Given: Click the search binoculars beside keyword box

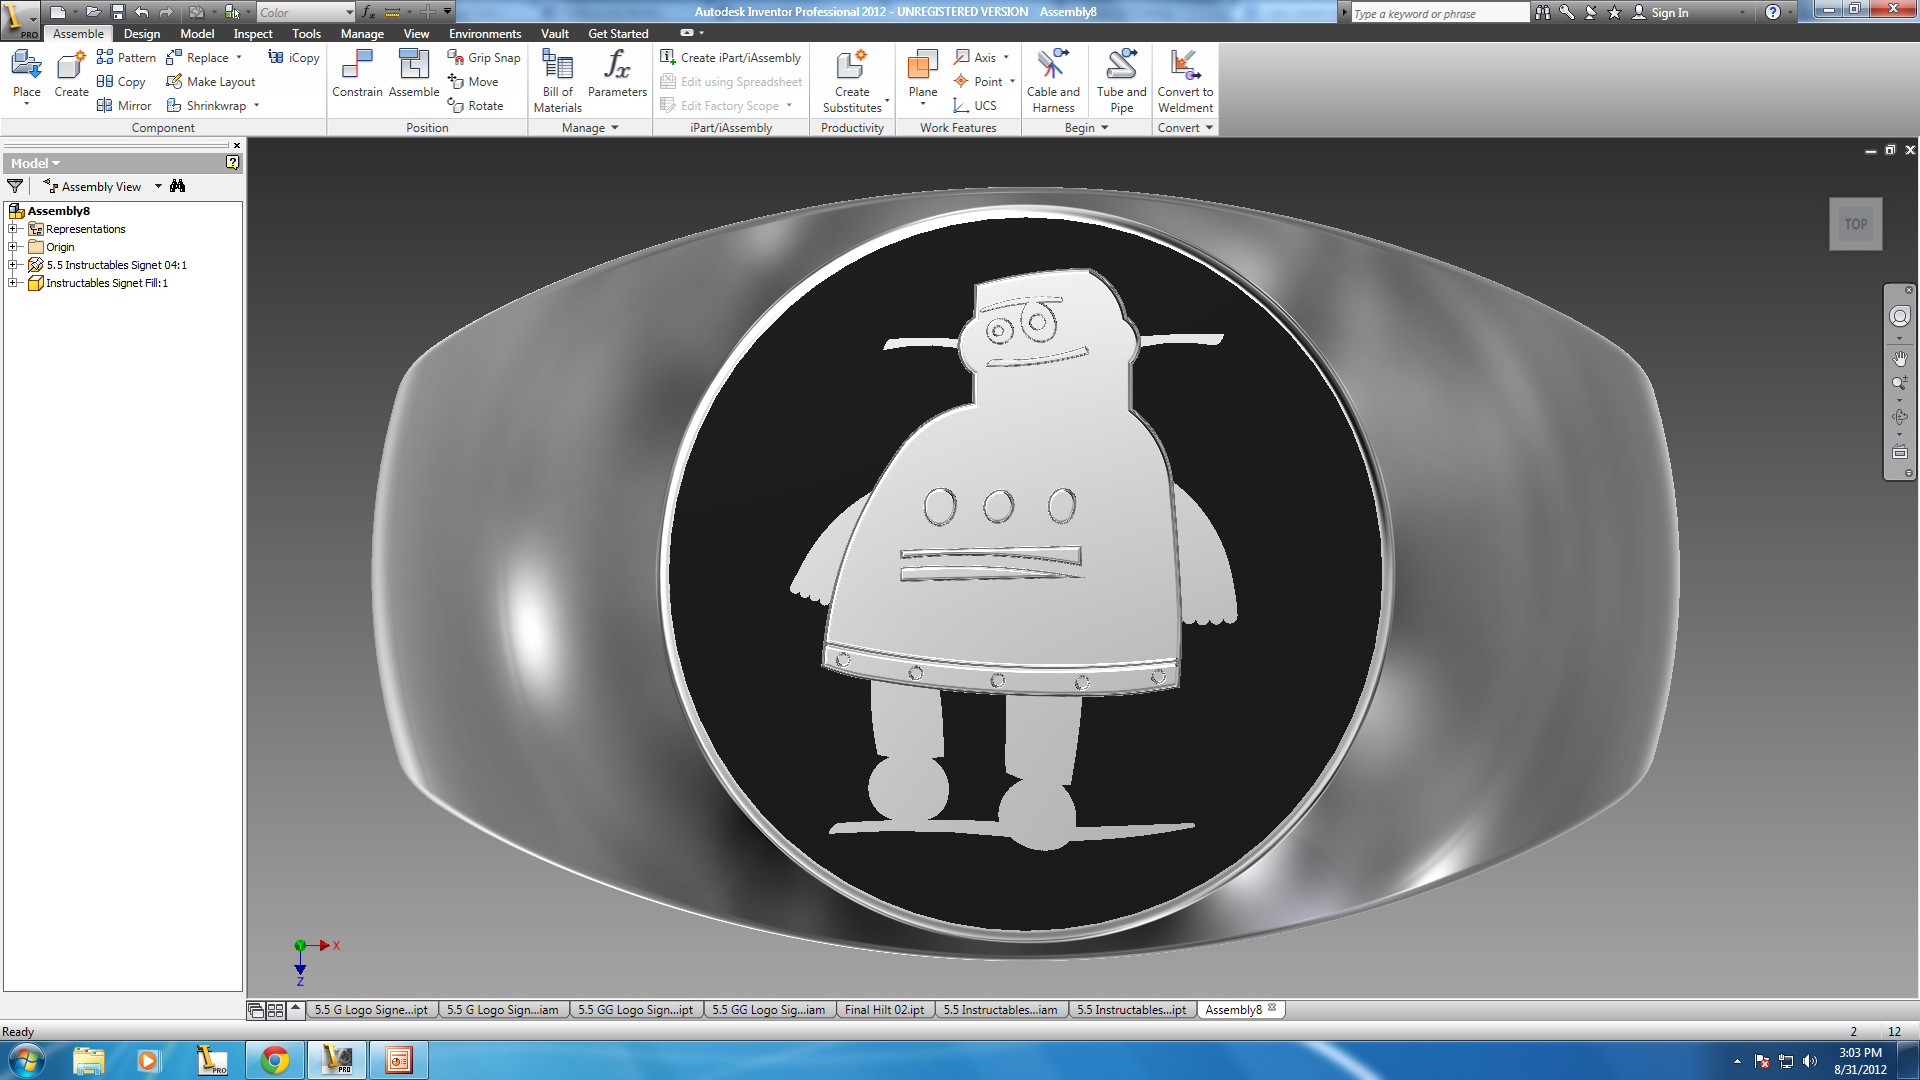Looking at the screenshot, I should click(1543, 12).
